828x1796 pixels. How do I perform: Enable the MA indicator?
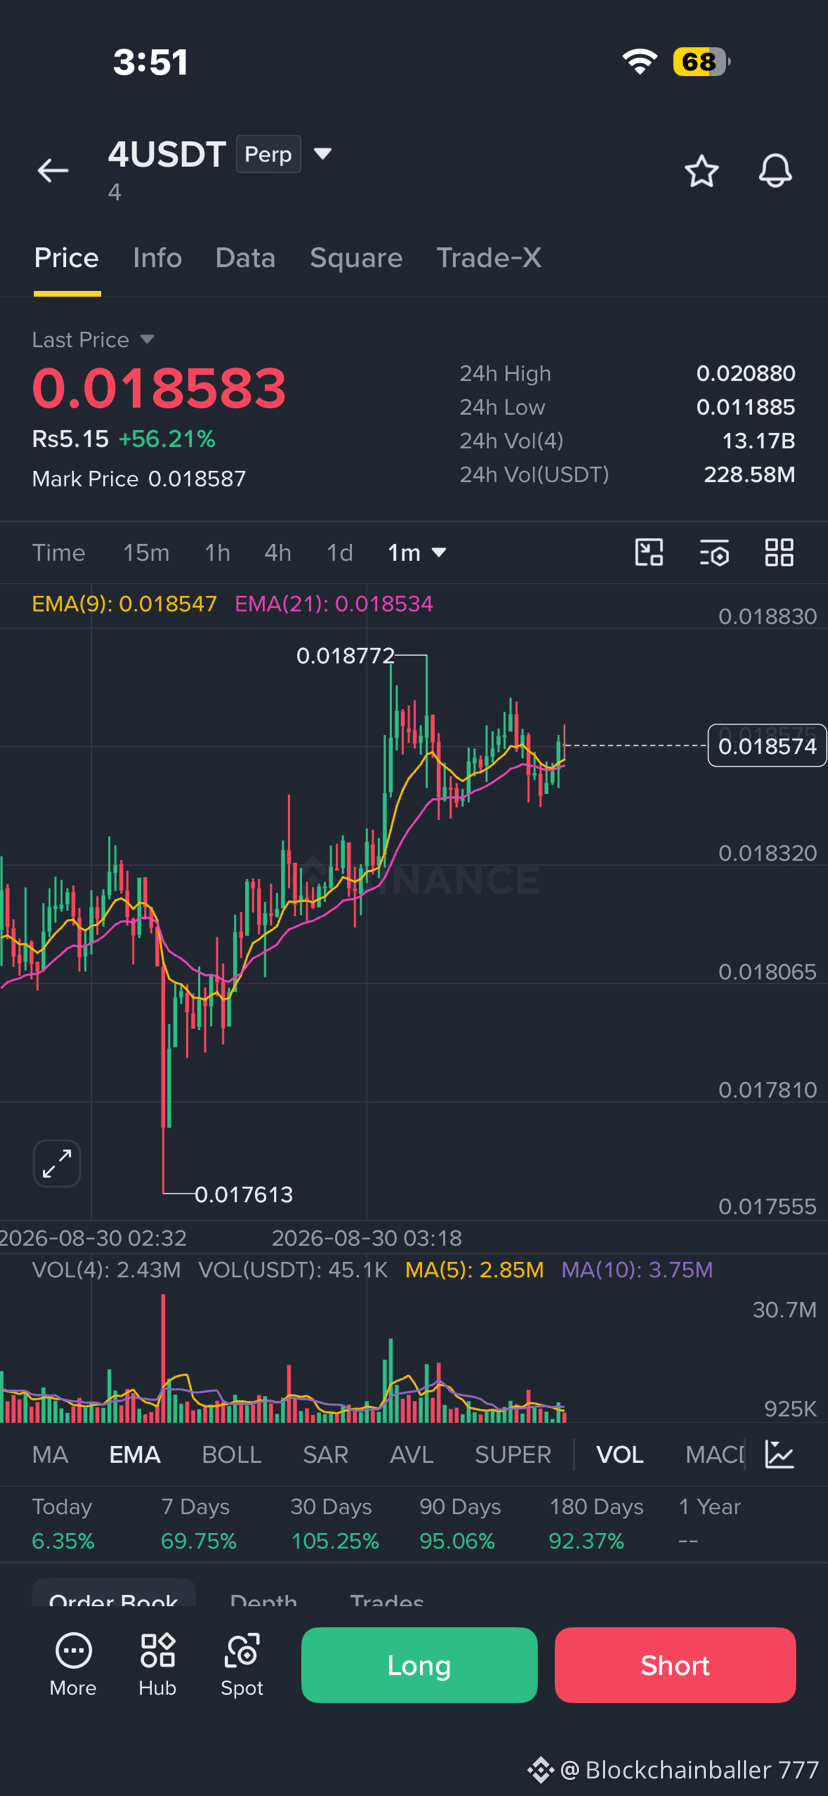tap(50, 1454)
